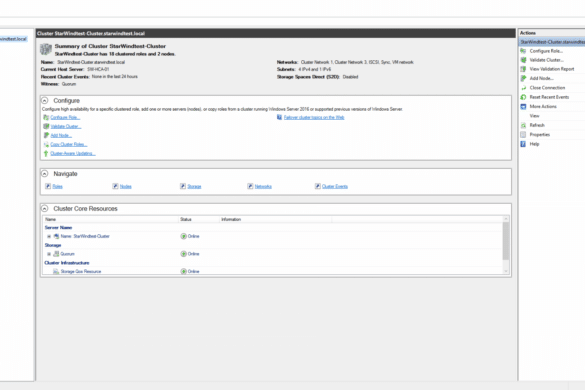The image size is (585, 390).
Task: Click the 'Actions' pane title
Action: point(528,33)
